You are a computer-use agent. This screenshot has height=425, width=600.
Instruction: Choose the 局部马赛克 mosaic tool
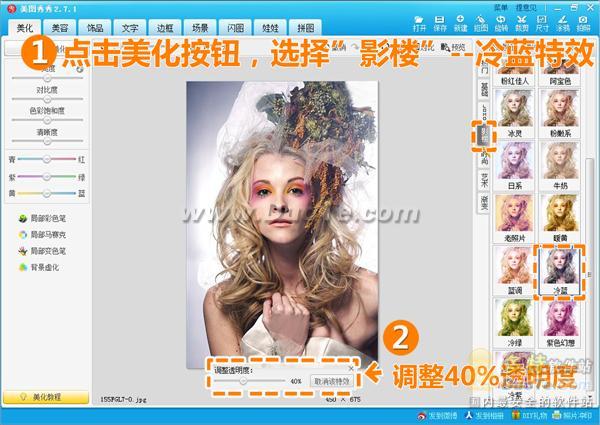[42, 234]
